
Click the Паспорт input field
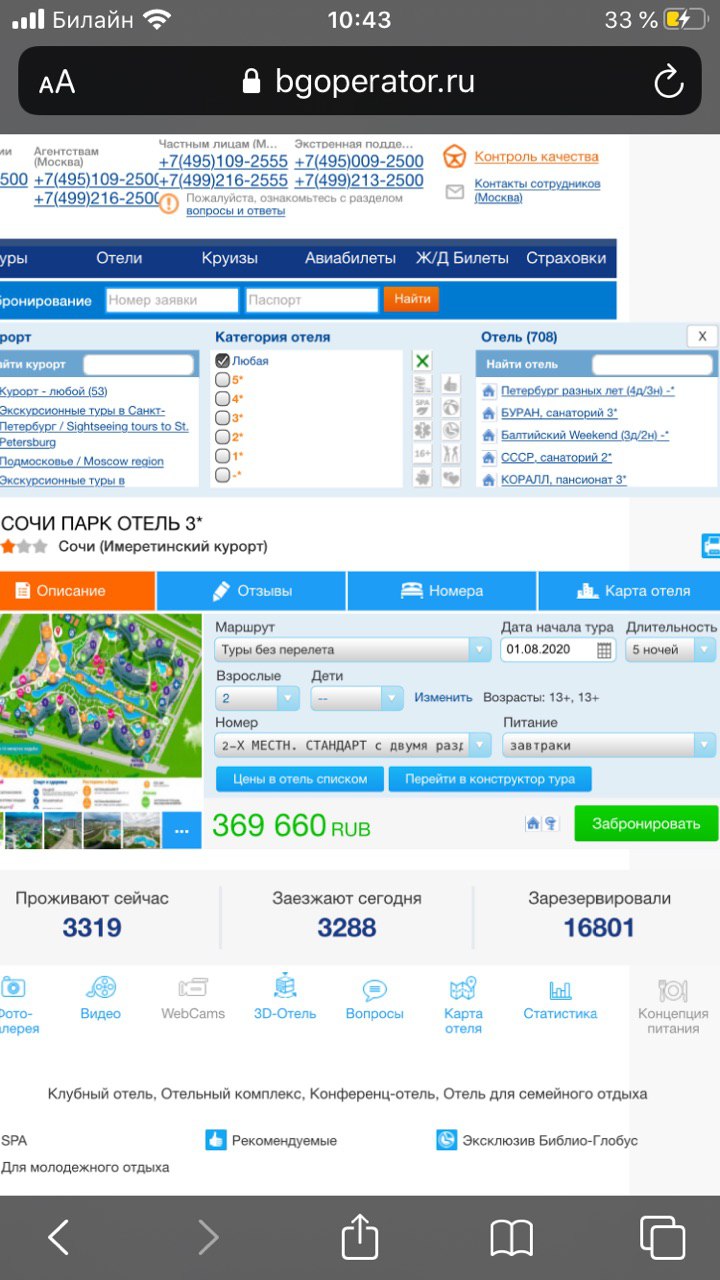coord(312,300)
